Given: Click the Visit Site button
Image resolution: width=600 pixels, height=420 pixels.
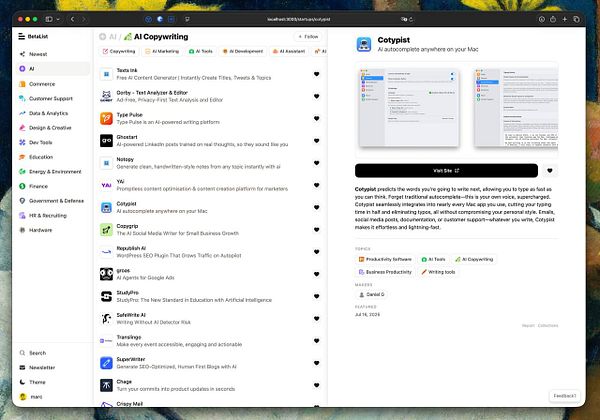Looking at the screenshot, I should pyautogui.click(x=446, y=171).
